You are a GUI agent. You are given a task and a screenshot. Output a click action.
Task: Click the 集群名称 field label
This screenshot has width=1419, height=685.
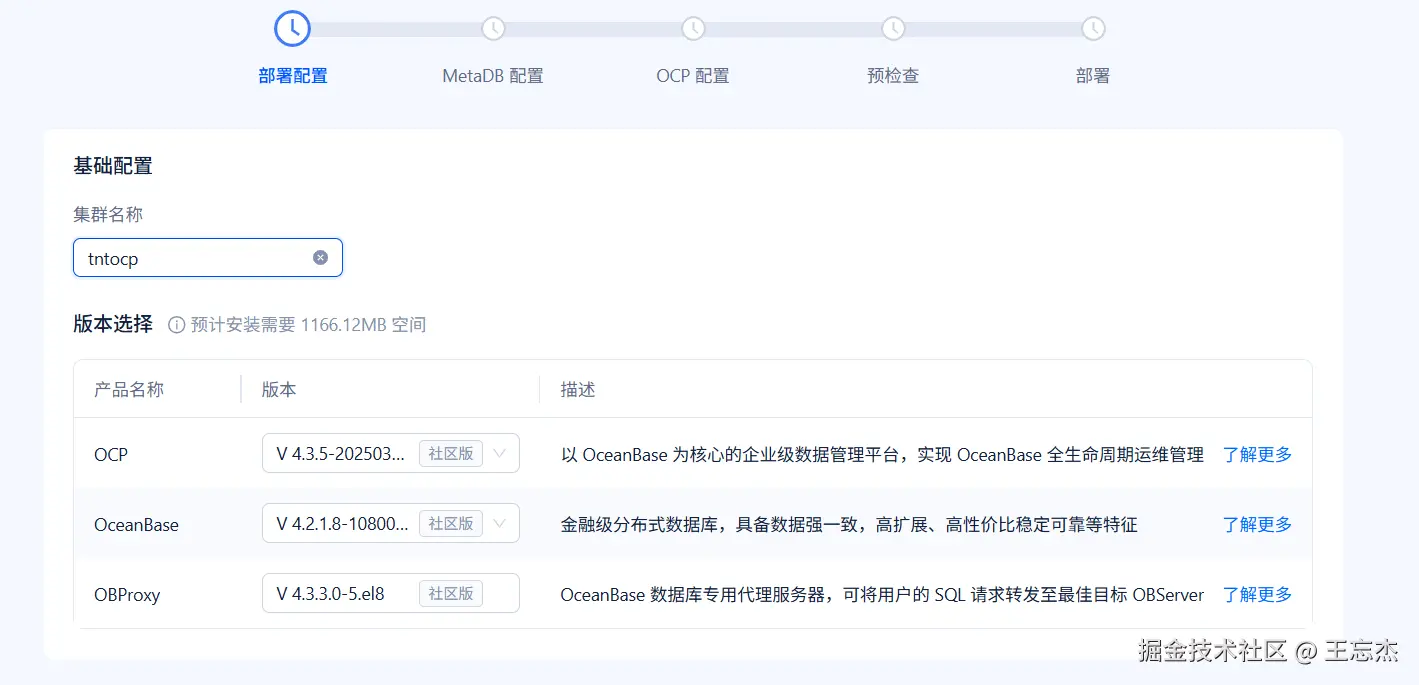pyautogui.click(x=108, y=214)
